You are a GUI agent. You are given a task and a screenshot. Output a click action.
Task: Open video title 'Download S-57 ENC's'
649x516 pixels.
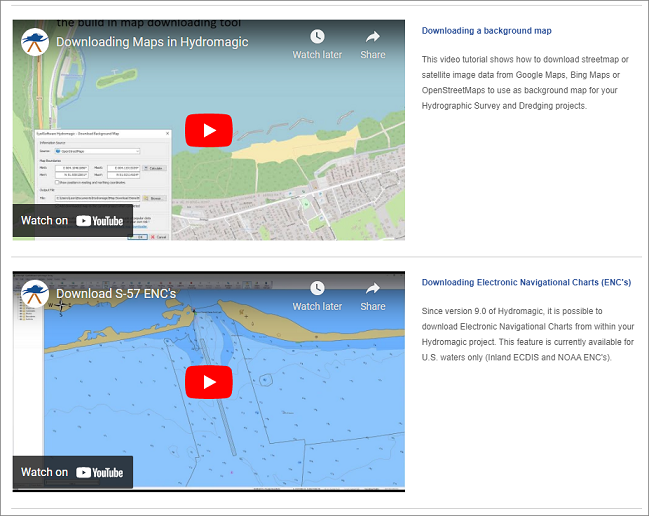coord(116,294)
